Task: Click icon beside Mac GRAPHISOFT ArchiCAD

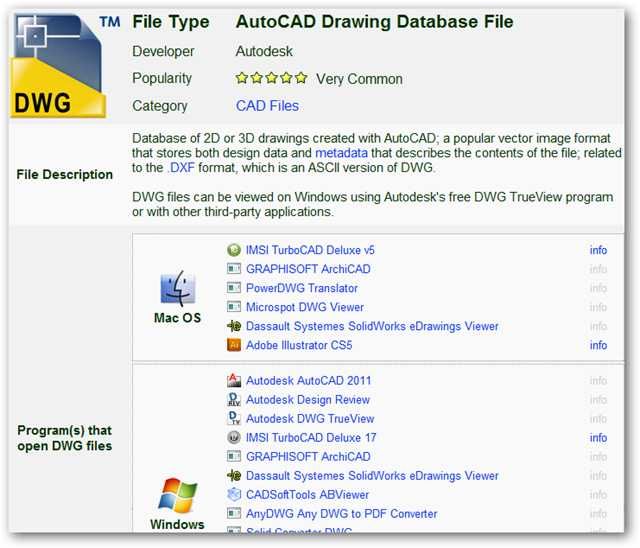Action: click(x=234, y=268)
